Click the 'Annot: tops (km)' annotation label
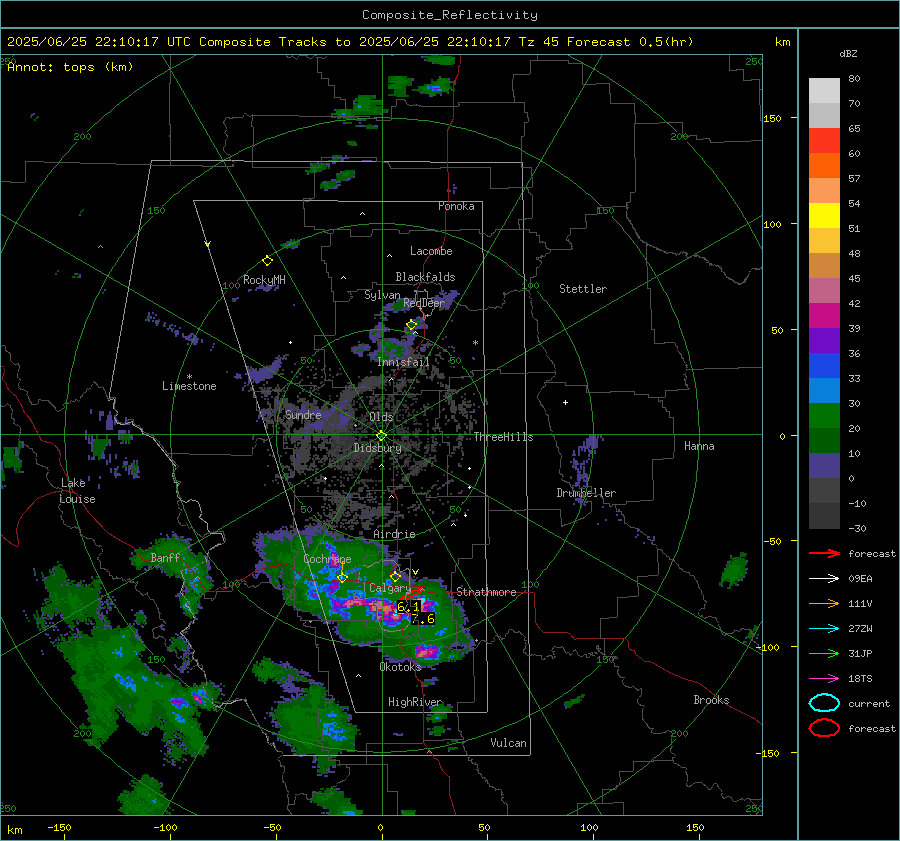Image resolution: width=900 pixels, height=841 pixels. (70, 67)
